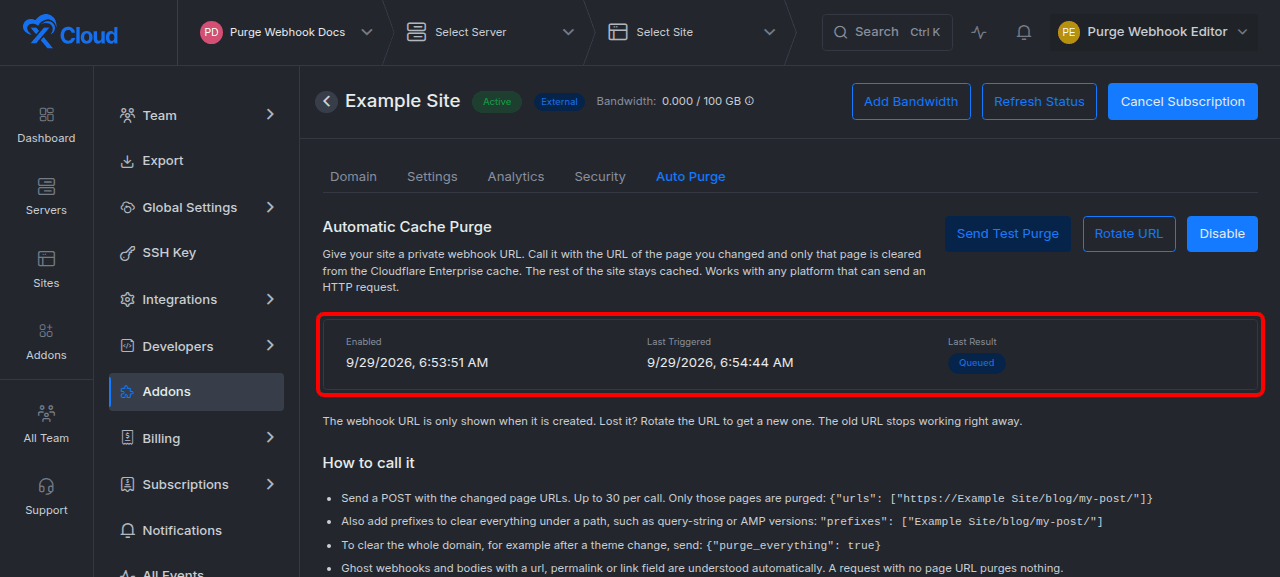Screen dimensions: 1280x577
Task: Open the notifications bell in header
Action: (1024, 32)
